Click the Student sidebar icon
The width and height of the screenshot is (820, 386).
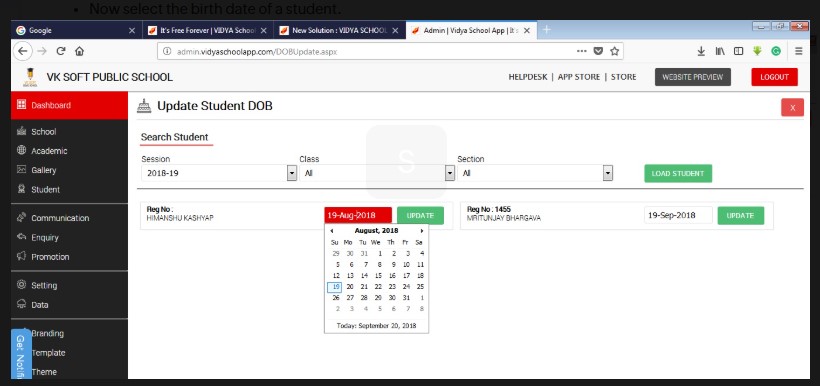[x=21, y=189]
